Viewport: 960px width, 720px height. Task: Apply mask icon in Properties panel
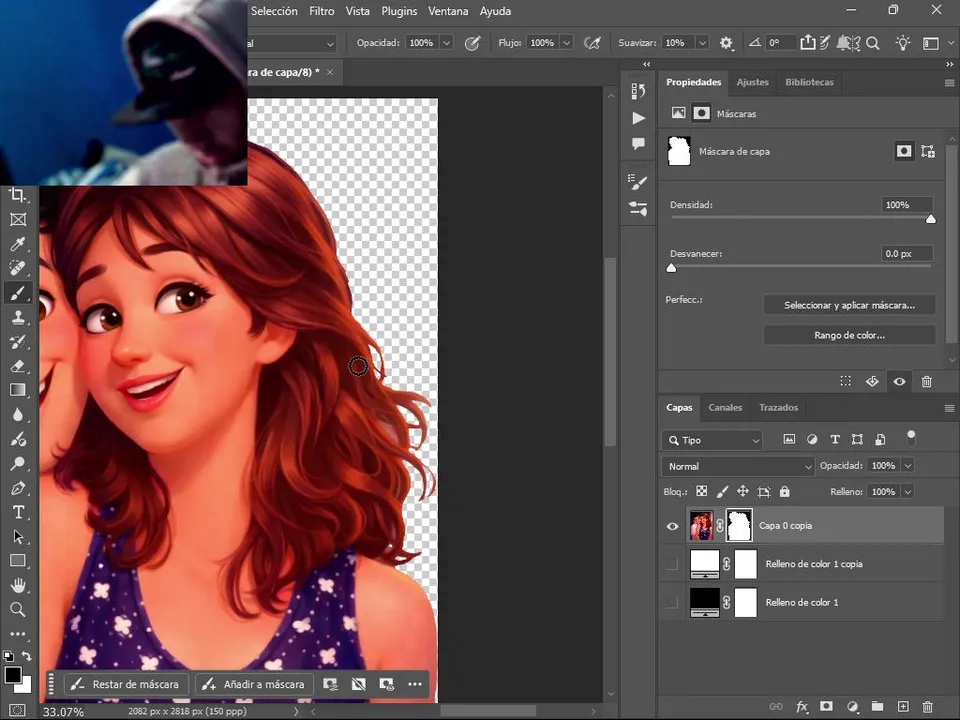(x=872, y=381)
